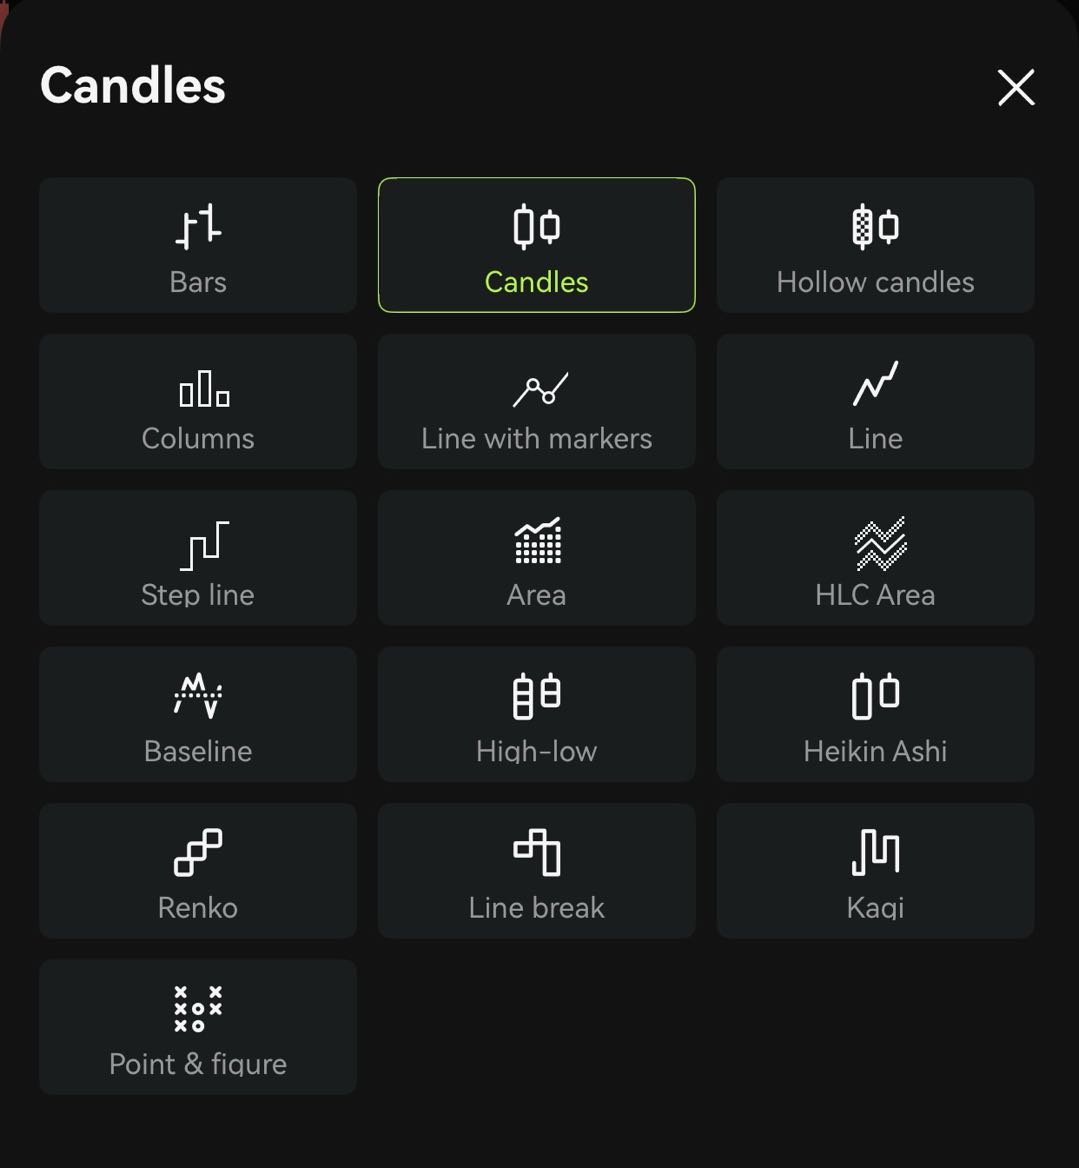
Task: Click the Point & figure label
Action: coord(198,1064)
